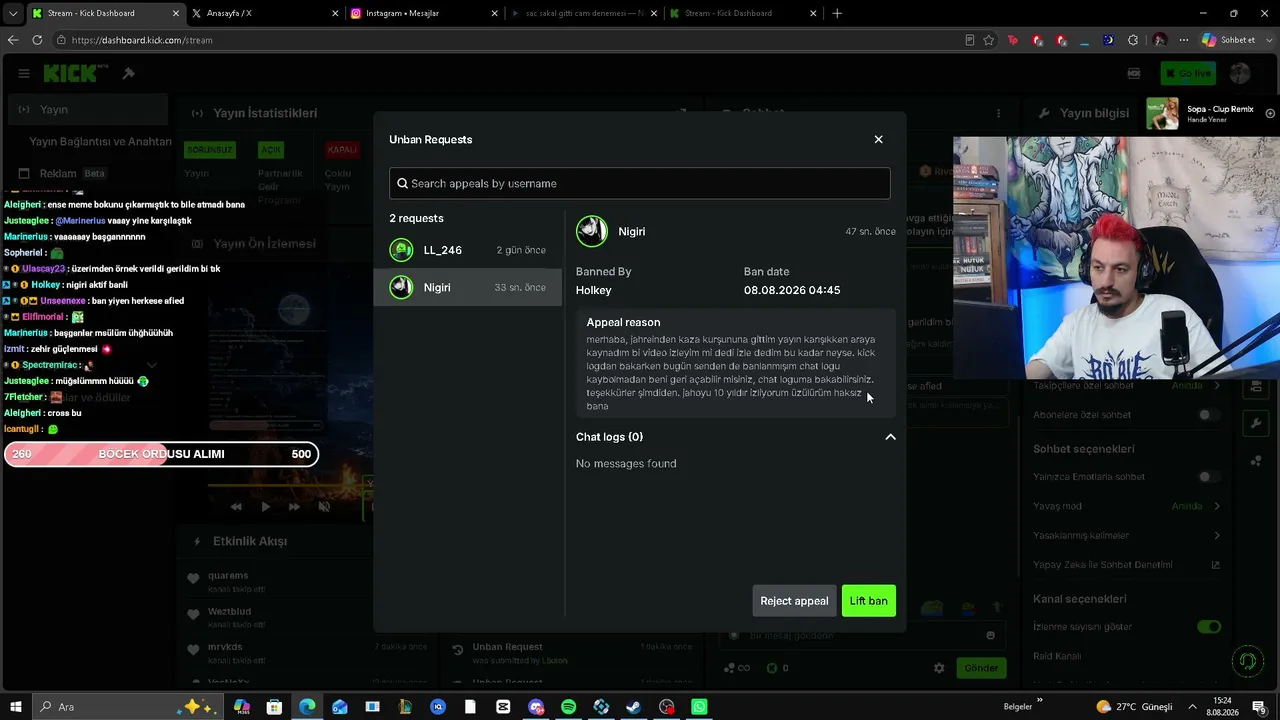Viewport: 1280px width, 720px height.
Task: Open Yapay Zeka ile Sohbet Denetimi link
Action: [1127, 565]
